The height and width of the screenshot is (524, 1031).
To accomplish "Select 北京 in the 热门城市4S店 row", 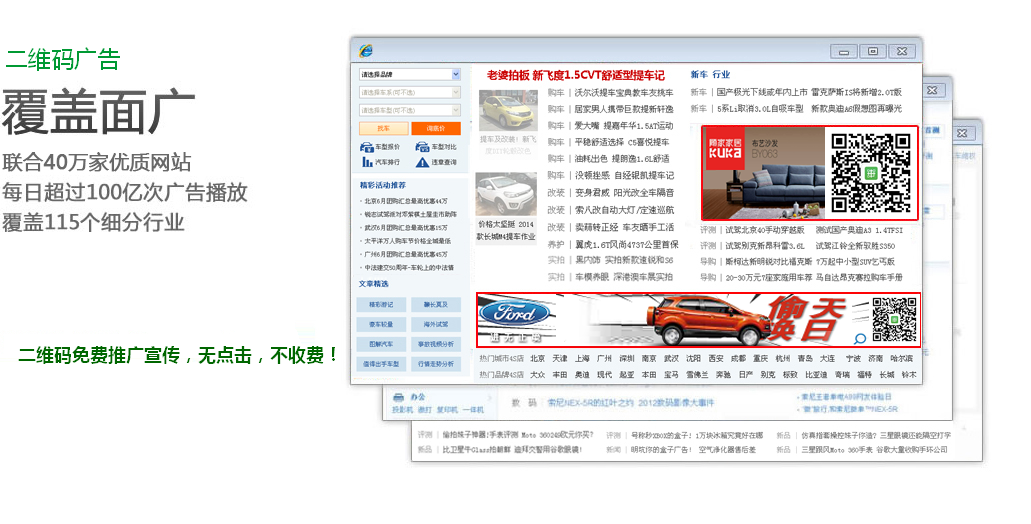I will (x=538, y=359).
